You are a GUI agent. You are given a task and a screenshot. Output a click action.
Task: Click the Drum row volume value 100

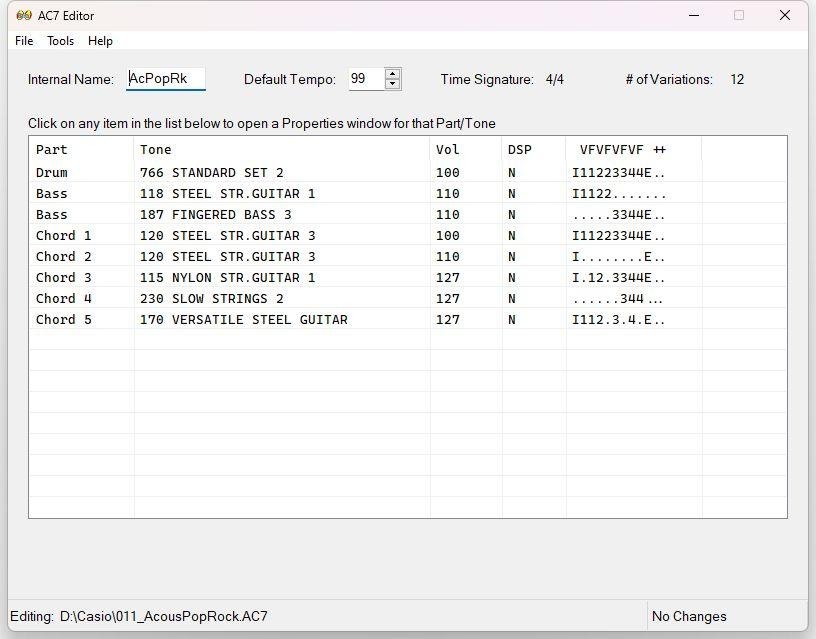click(447, 172)
